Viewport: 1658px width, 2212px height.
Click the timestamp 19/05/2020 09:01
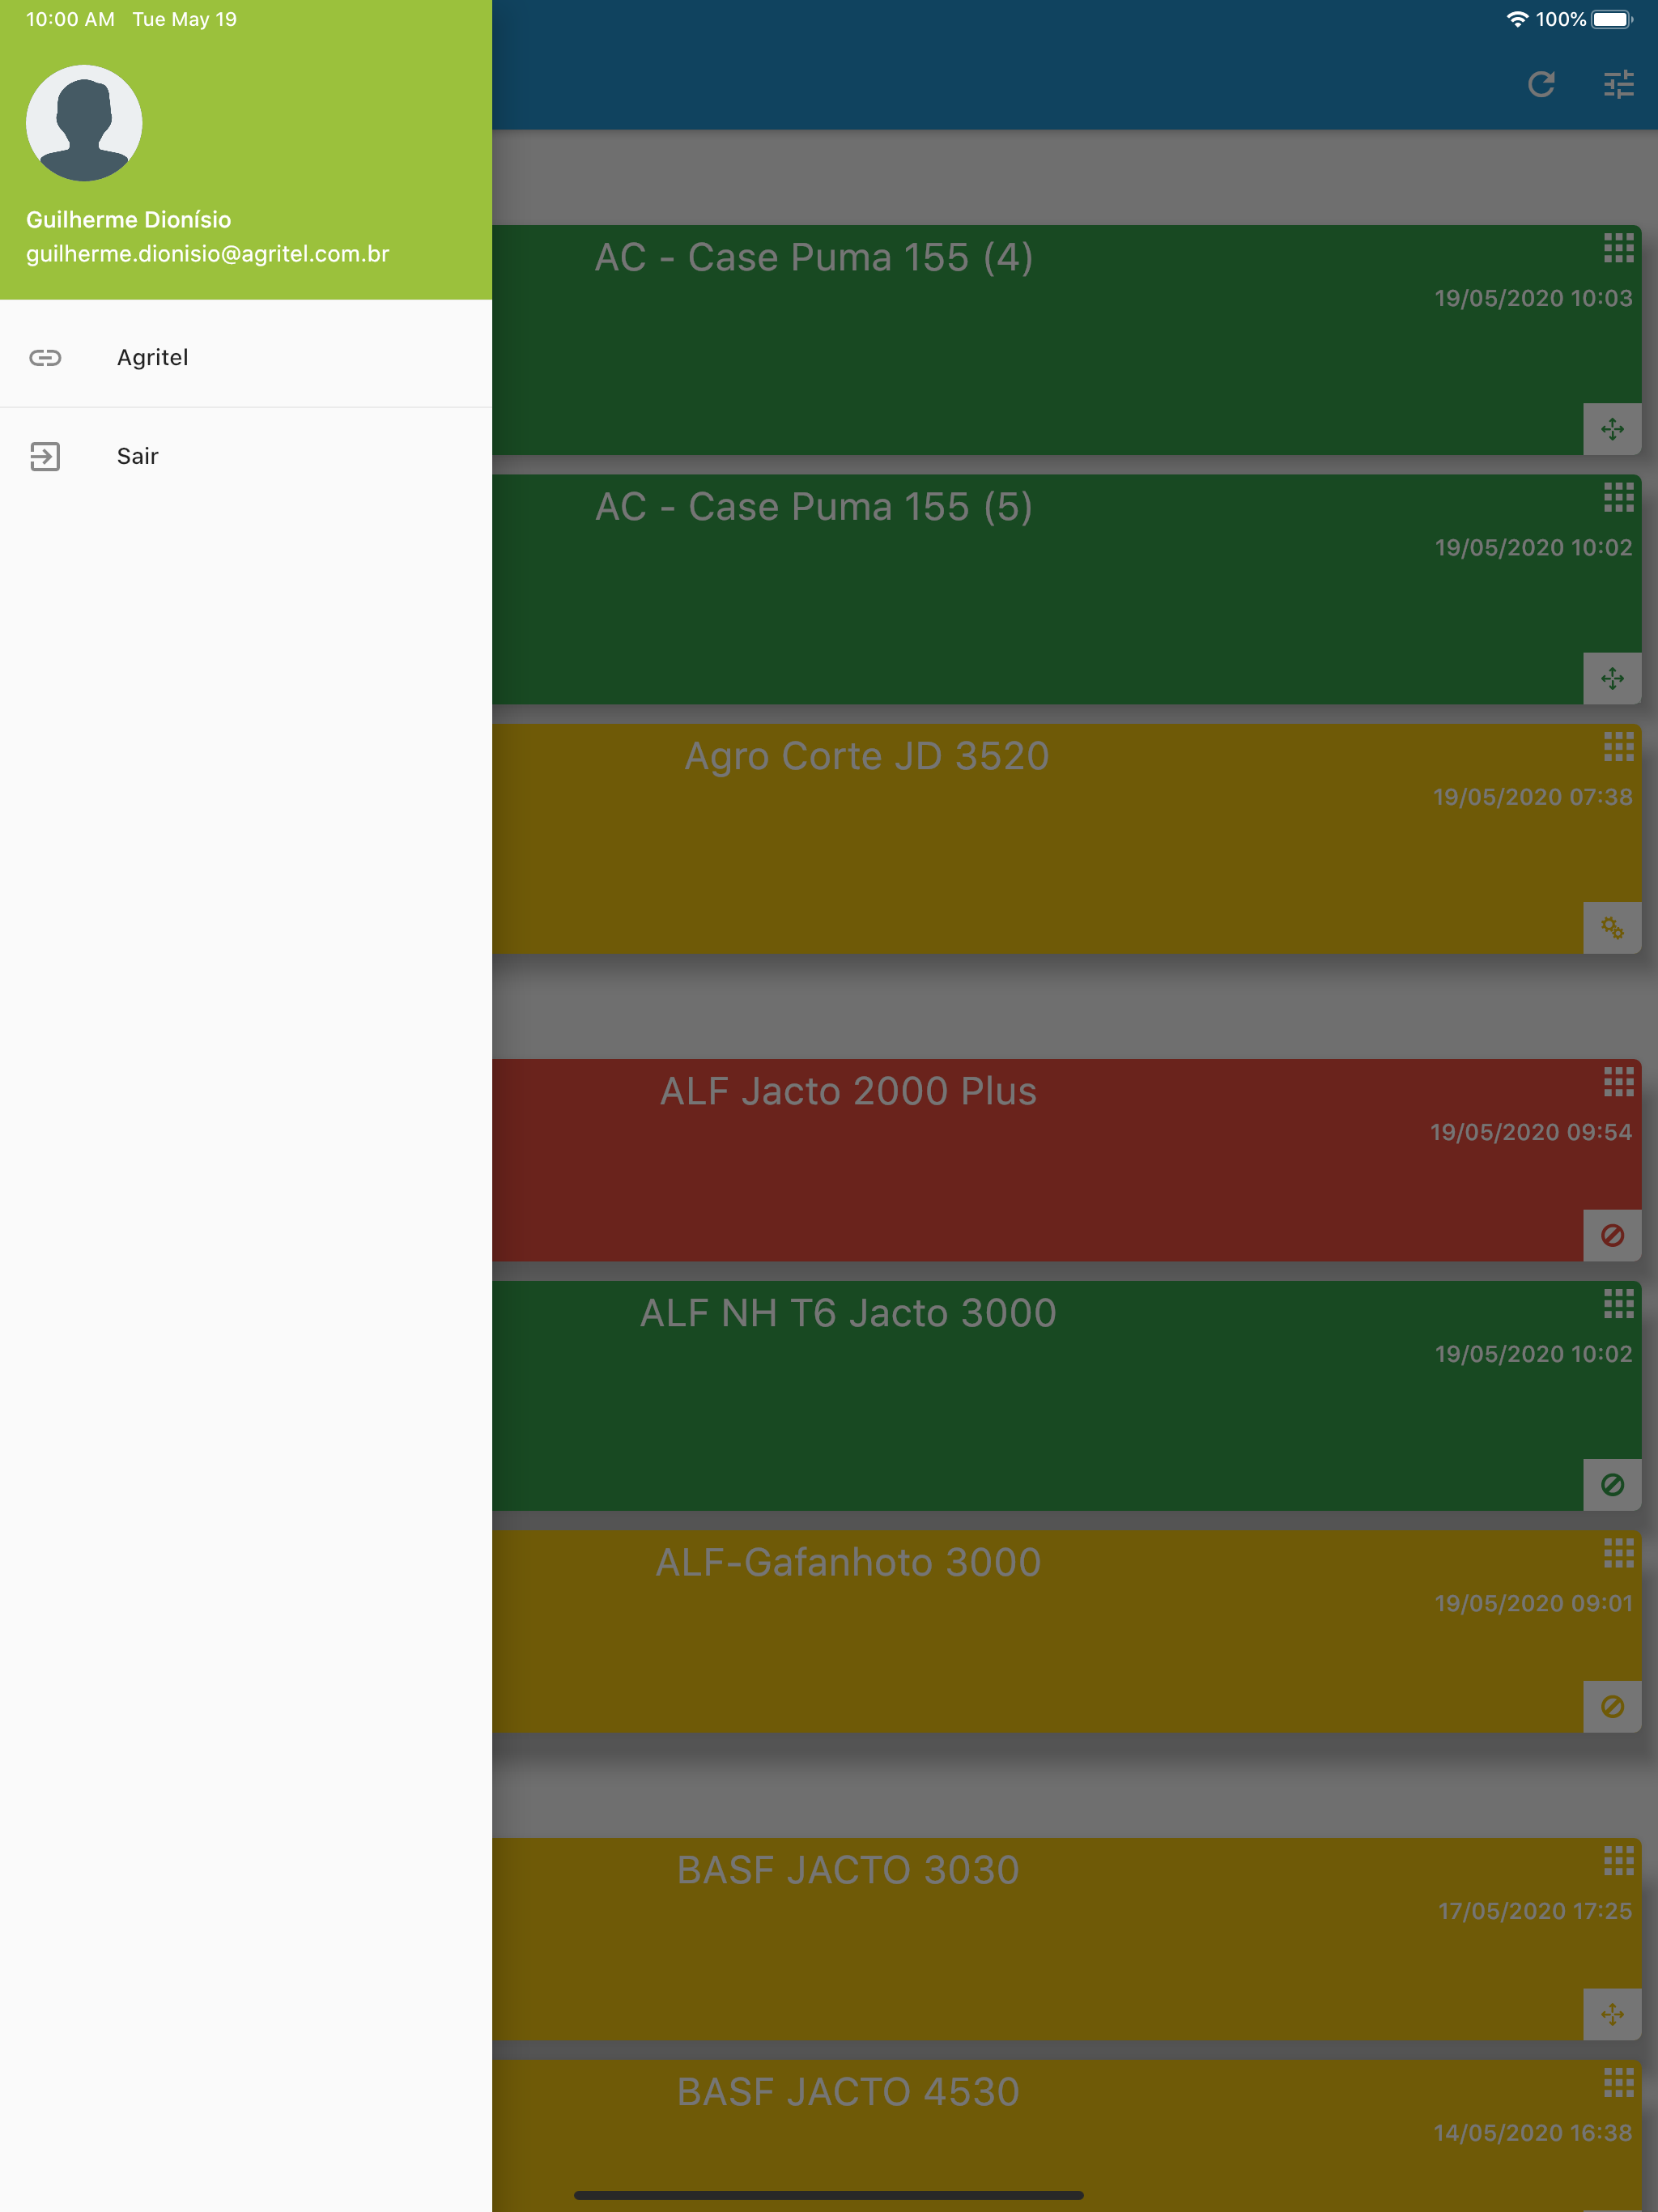pyautogui.click(x=1533, y=1603)
